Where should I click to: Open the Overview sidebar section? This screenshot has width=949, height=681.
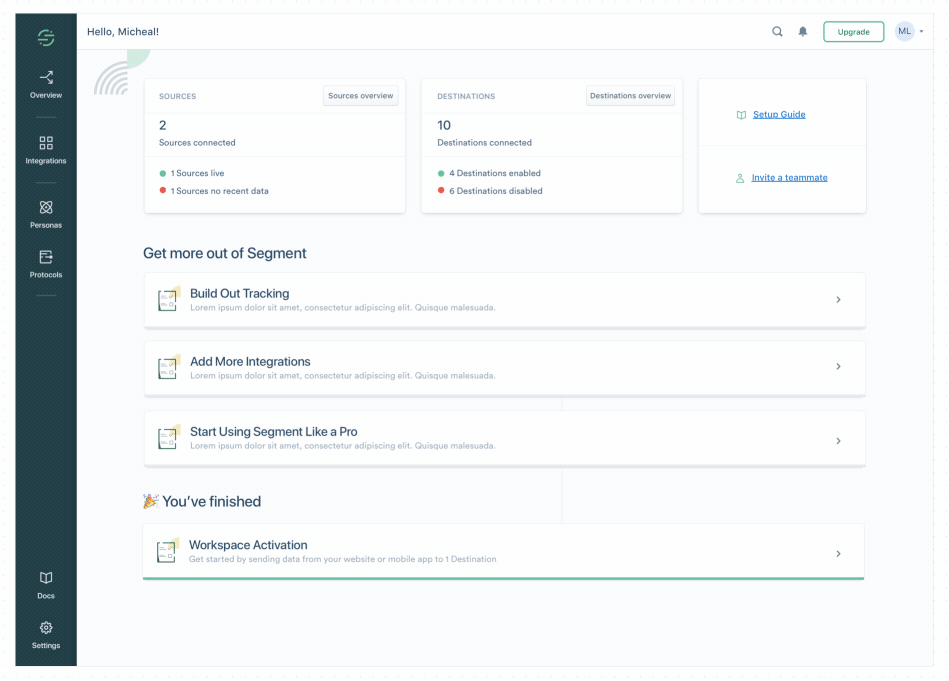46,85
